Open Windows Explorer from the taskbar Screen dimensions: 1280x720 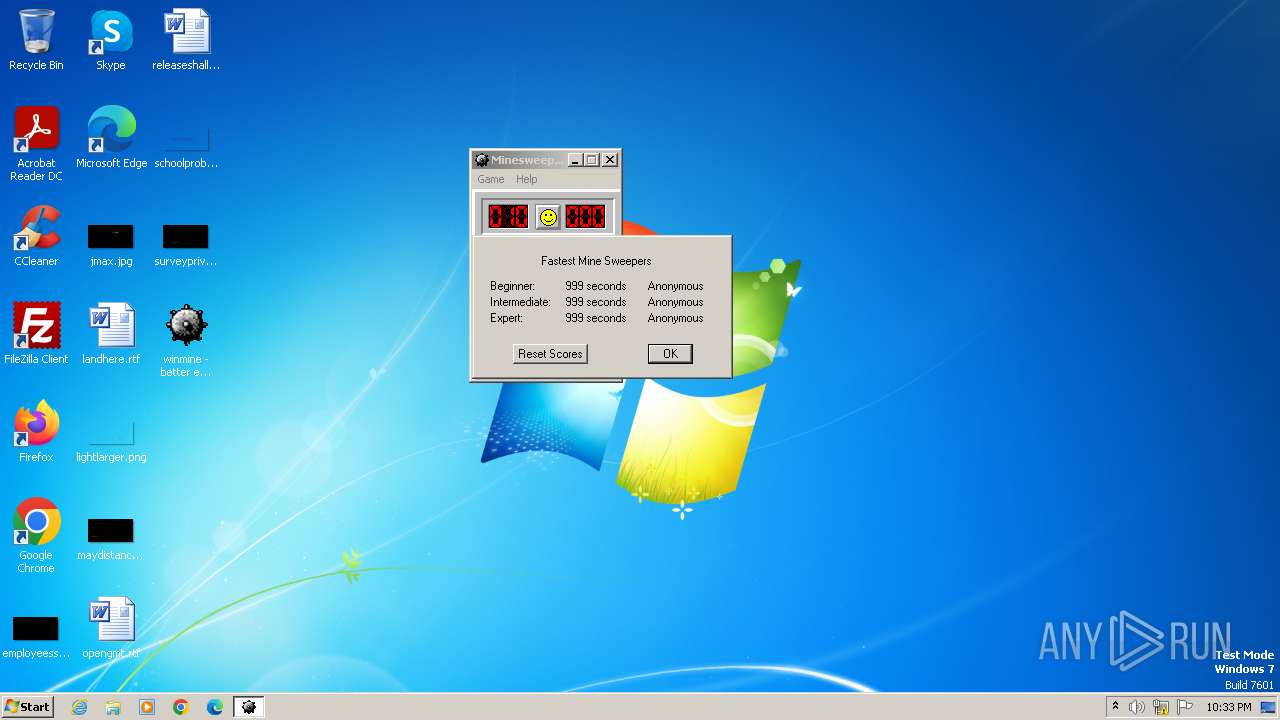click(x=113, y=707)
